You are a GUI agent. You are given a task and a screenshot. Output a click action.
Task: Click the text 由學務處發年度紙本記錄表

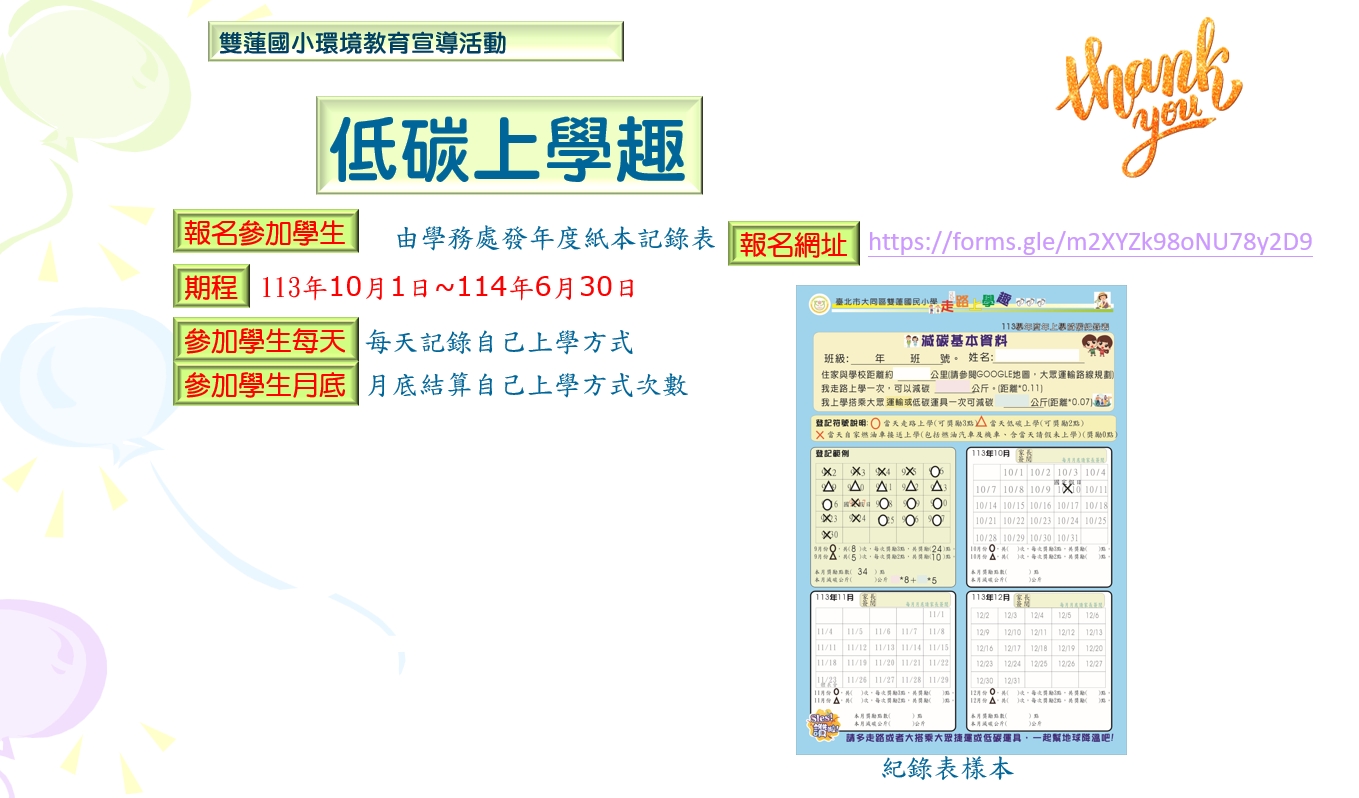[556, 240]
